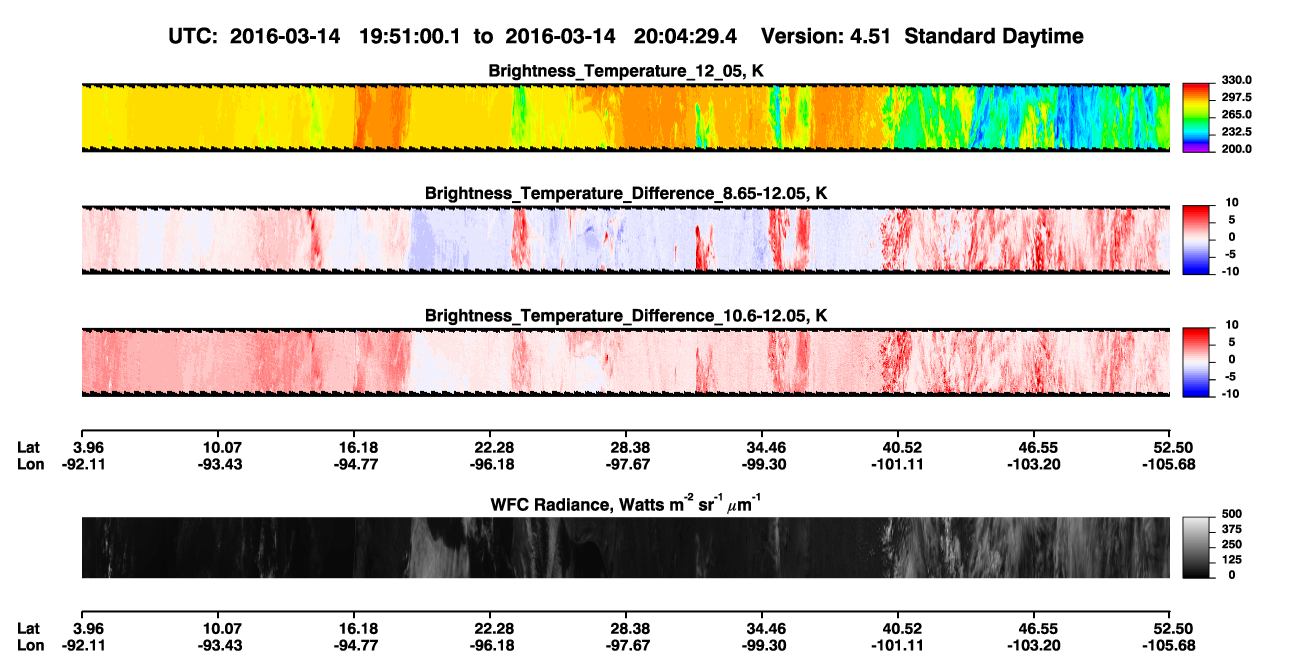Click the 297.5 colorbar tick label
The width and height of the screenshot is (1300, 667).
pyautogui.click(x=1235, y=97)
